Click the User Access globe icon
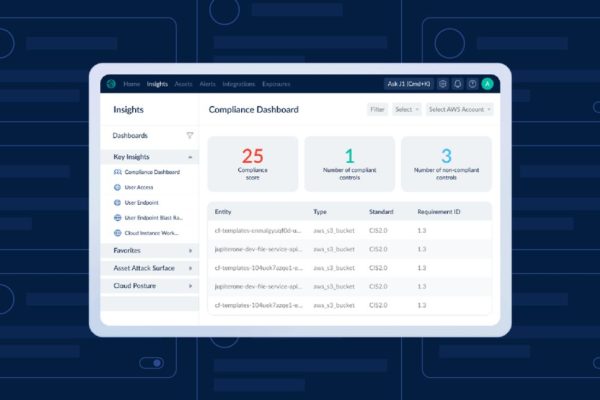 (117, 187)
